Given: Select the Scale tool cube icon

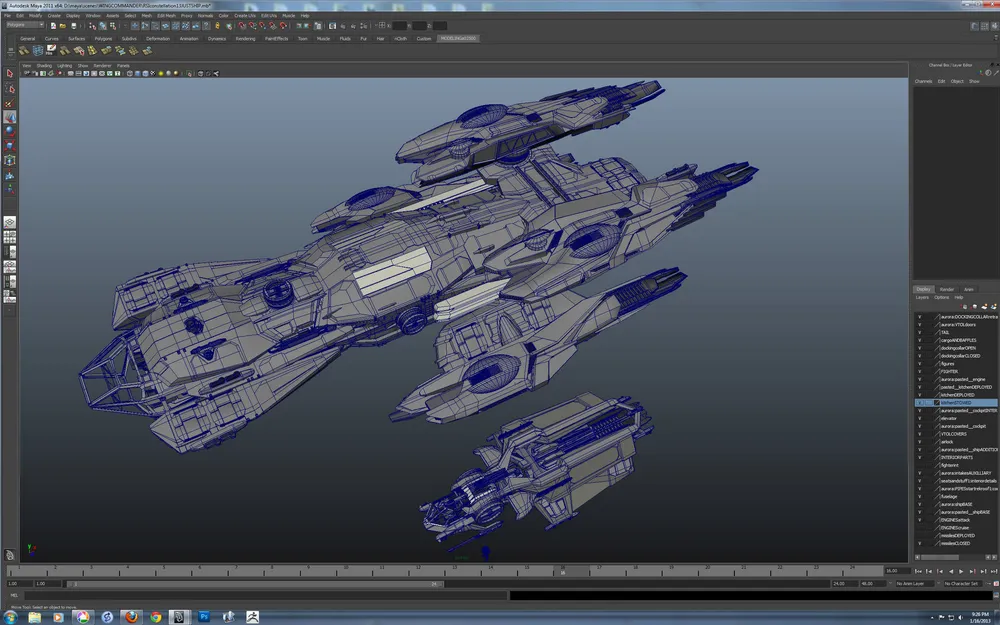Looking at the screenshot, I should [x=9, y=145].
